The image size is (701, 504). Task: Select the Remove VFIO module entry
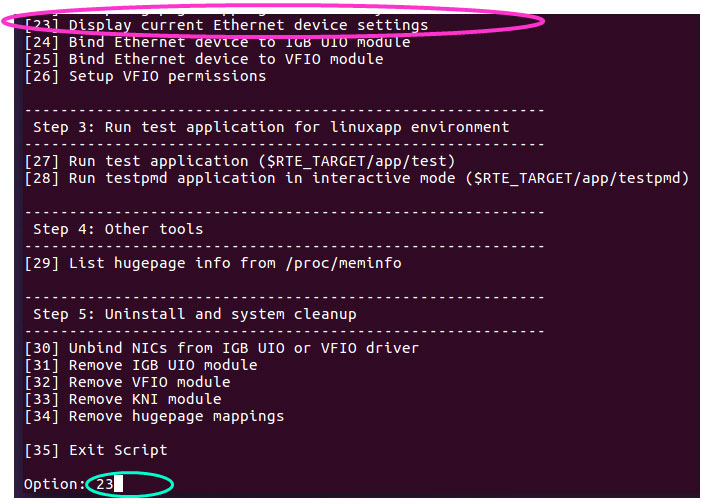(x=149, y=382)
